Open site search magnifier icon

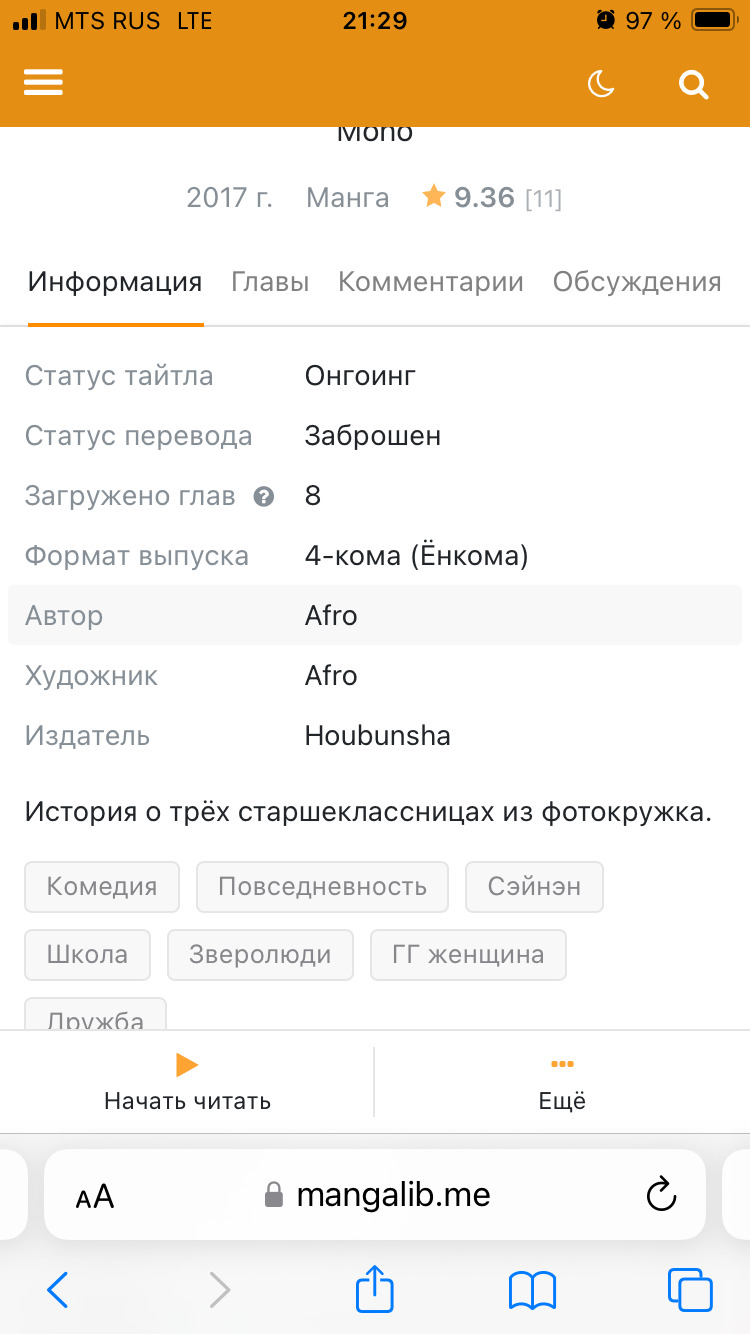(x=693, y=84)
